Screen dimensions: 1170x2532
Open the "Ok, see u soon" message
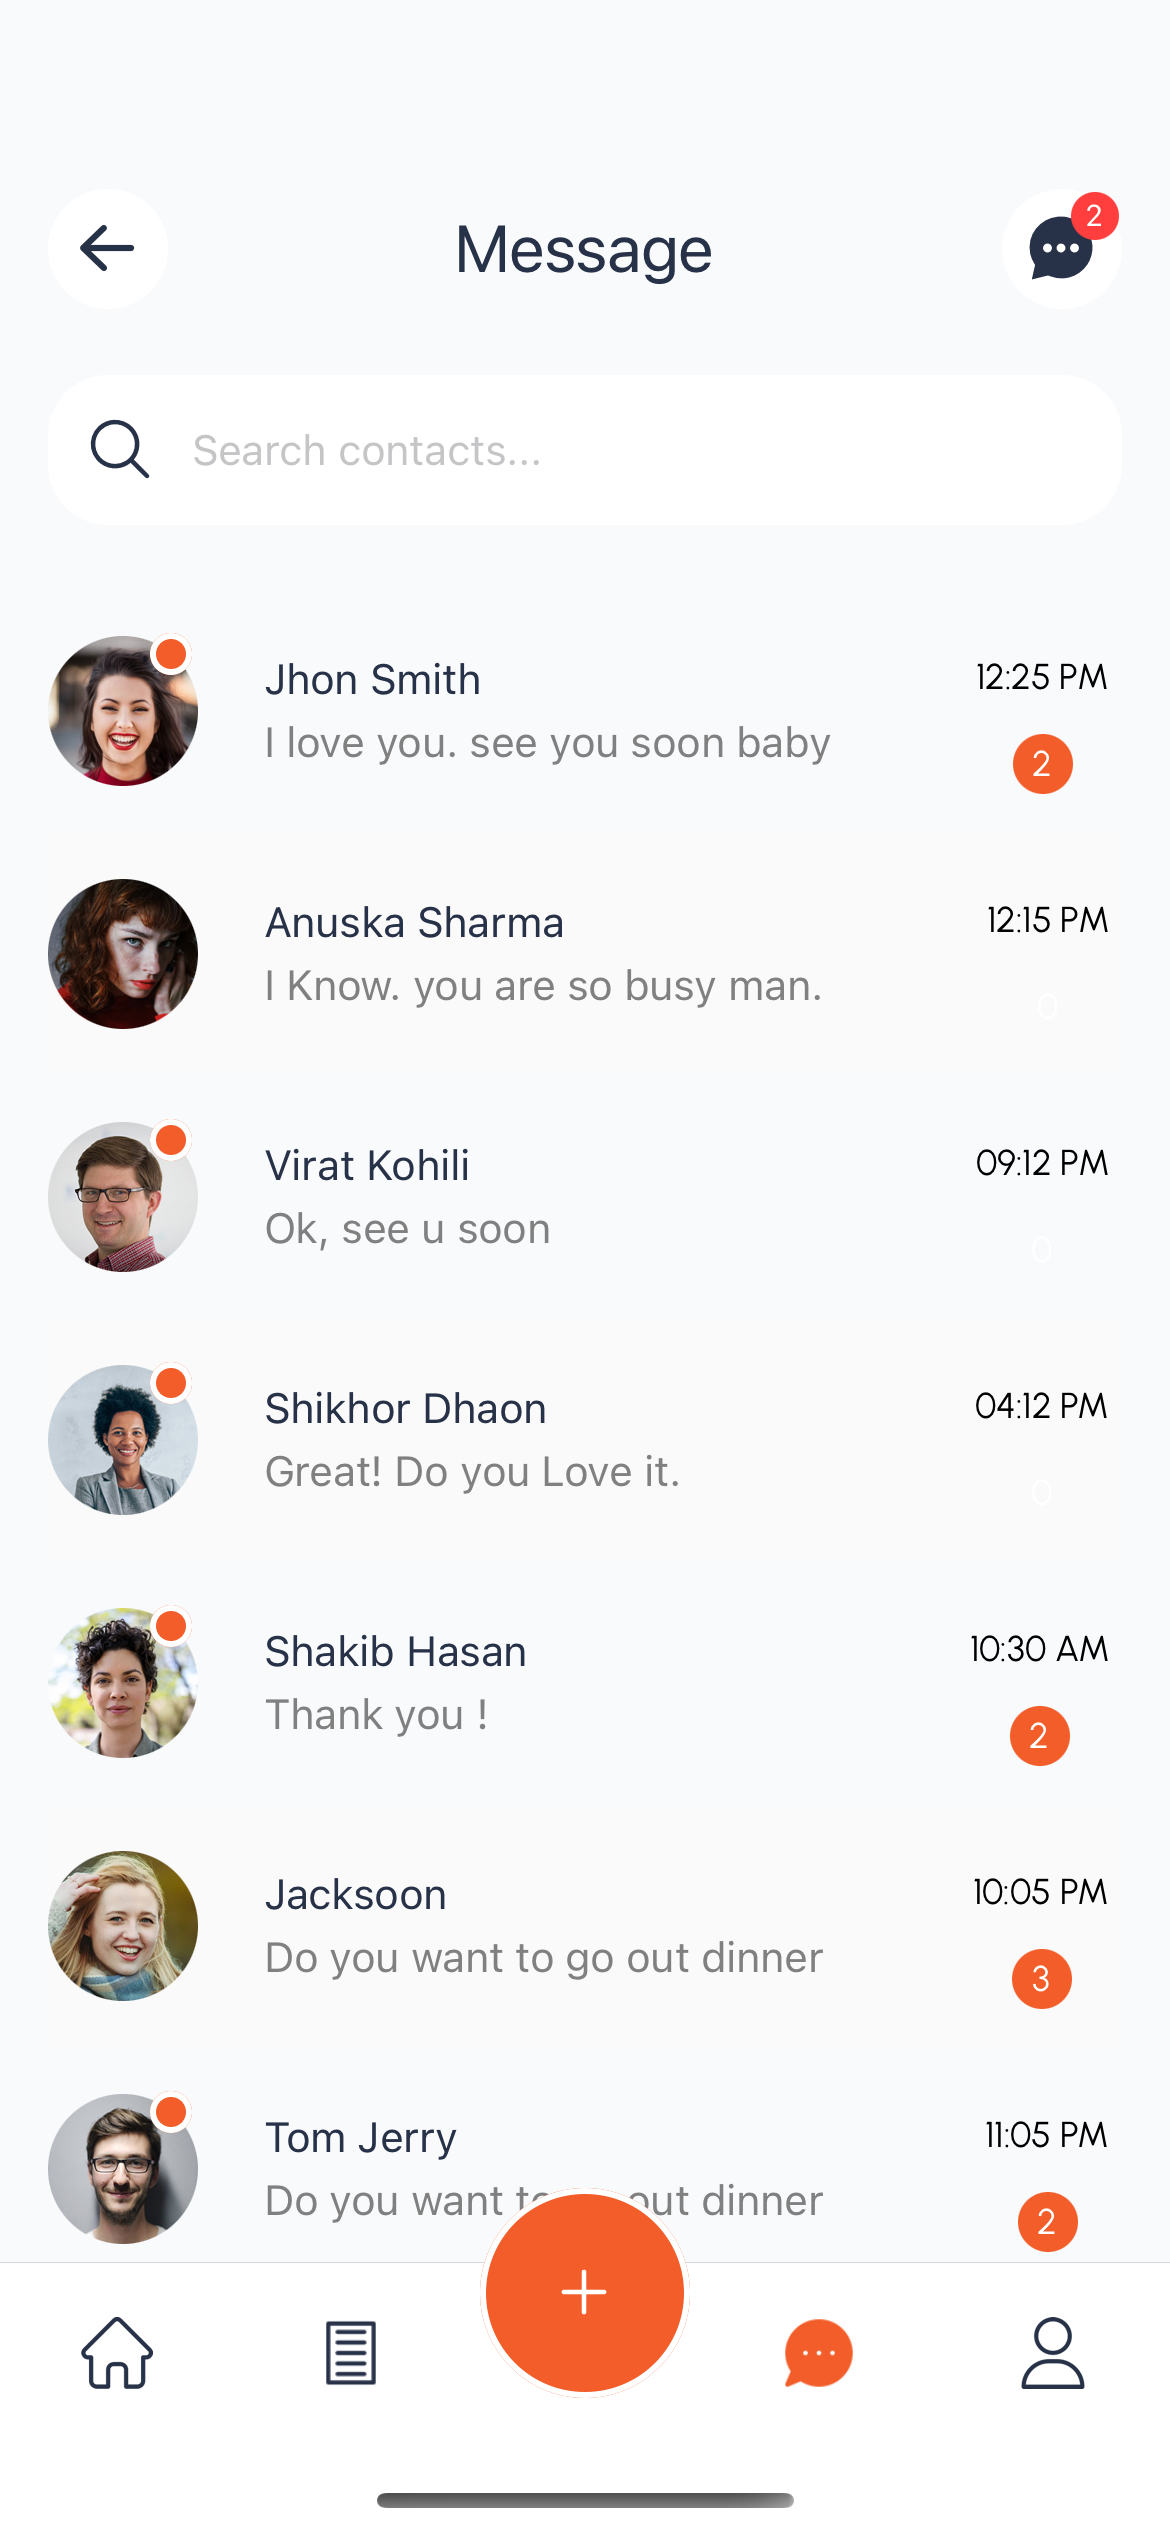pos(408,1229)
